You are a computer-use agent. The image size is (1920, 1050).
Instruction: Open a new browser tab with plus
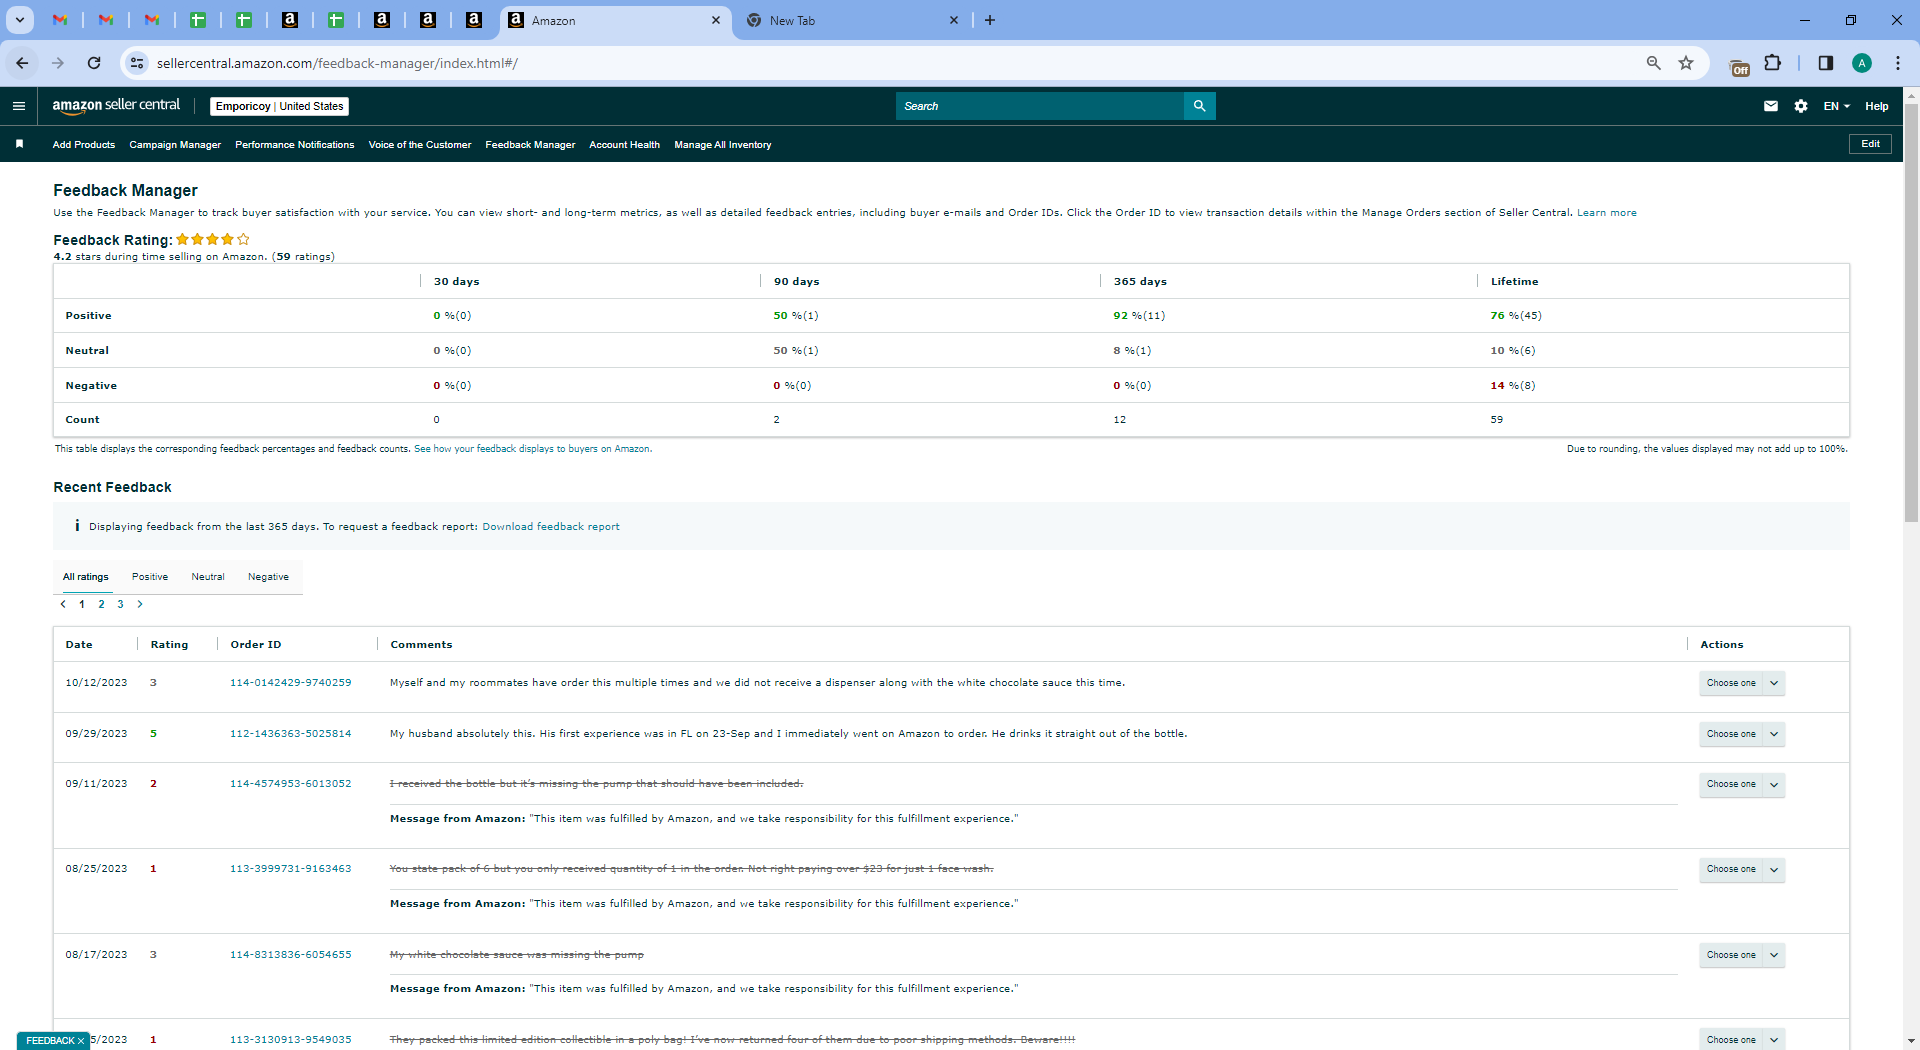pyautogui.click(x=990, y=20)
